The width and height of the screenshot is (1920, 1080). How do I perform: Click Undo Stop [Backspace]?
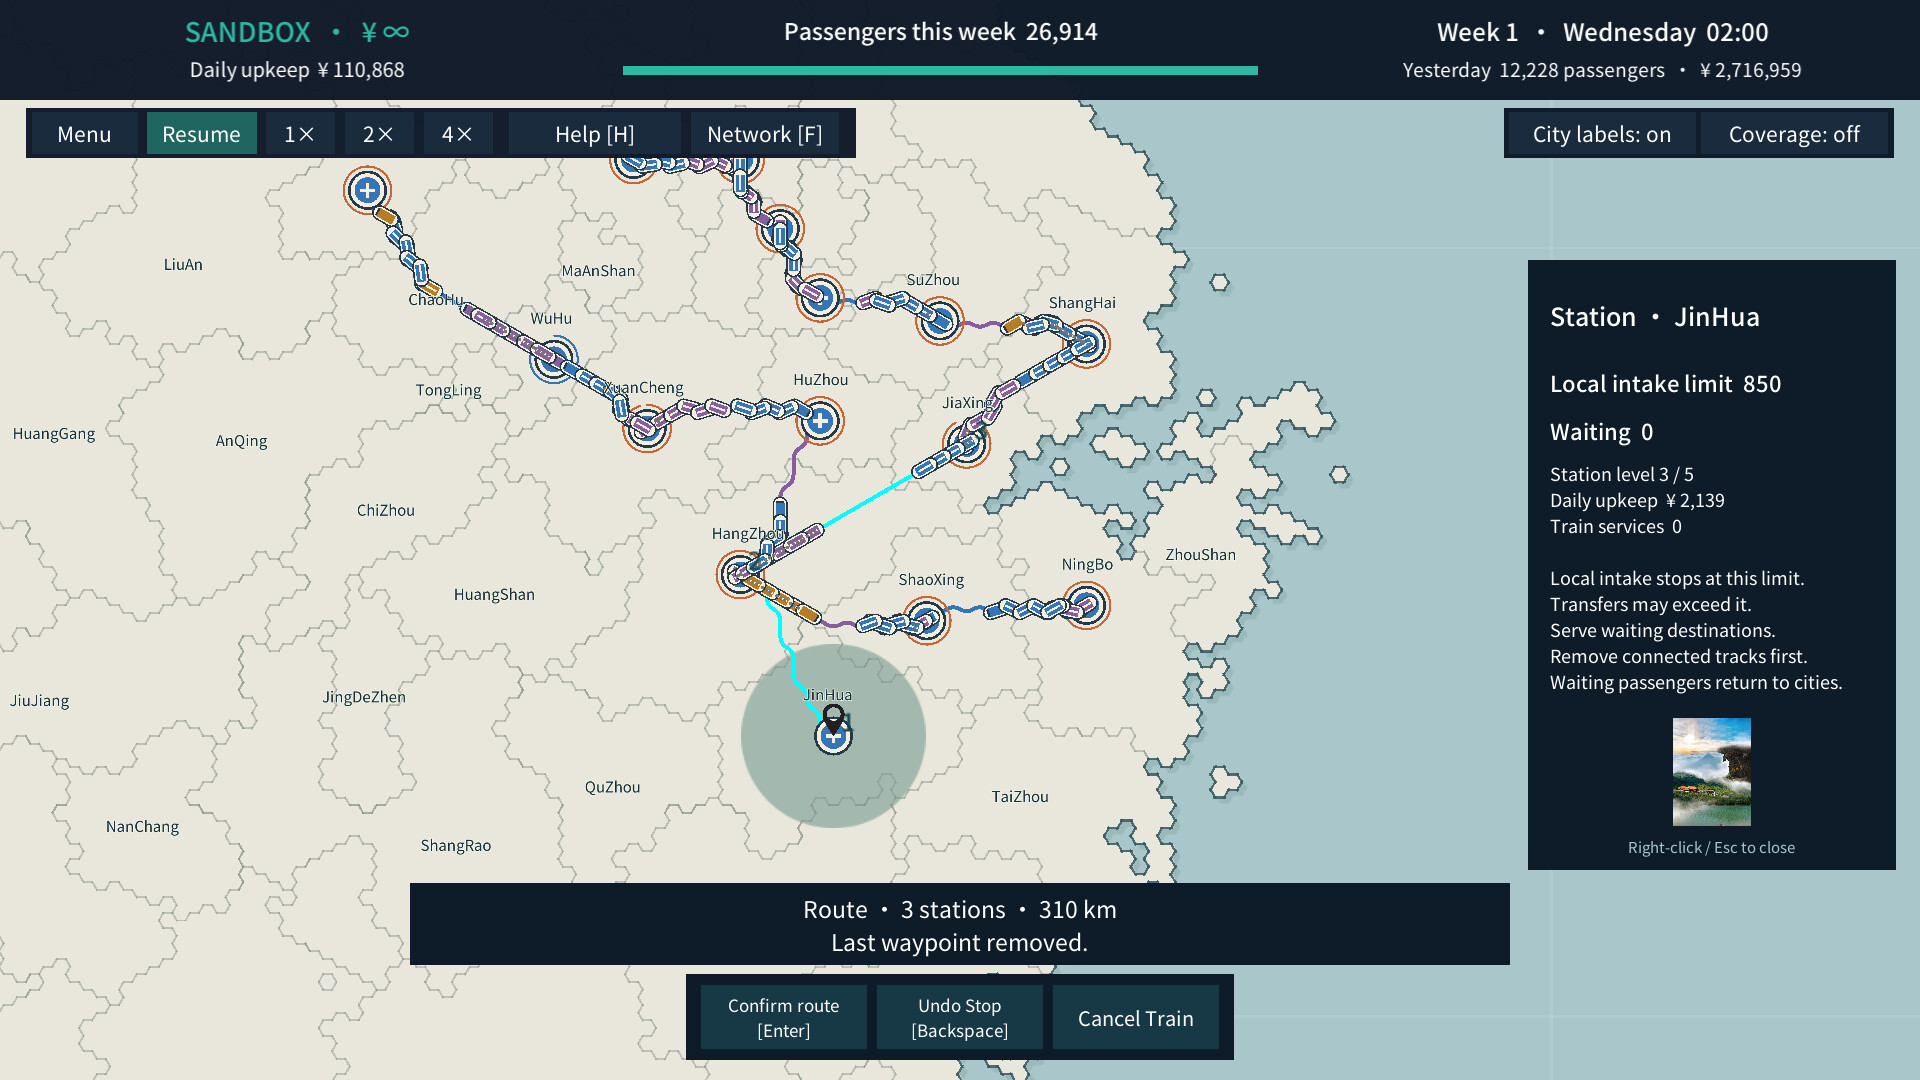point(960,1018)
